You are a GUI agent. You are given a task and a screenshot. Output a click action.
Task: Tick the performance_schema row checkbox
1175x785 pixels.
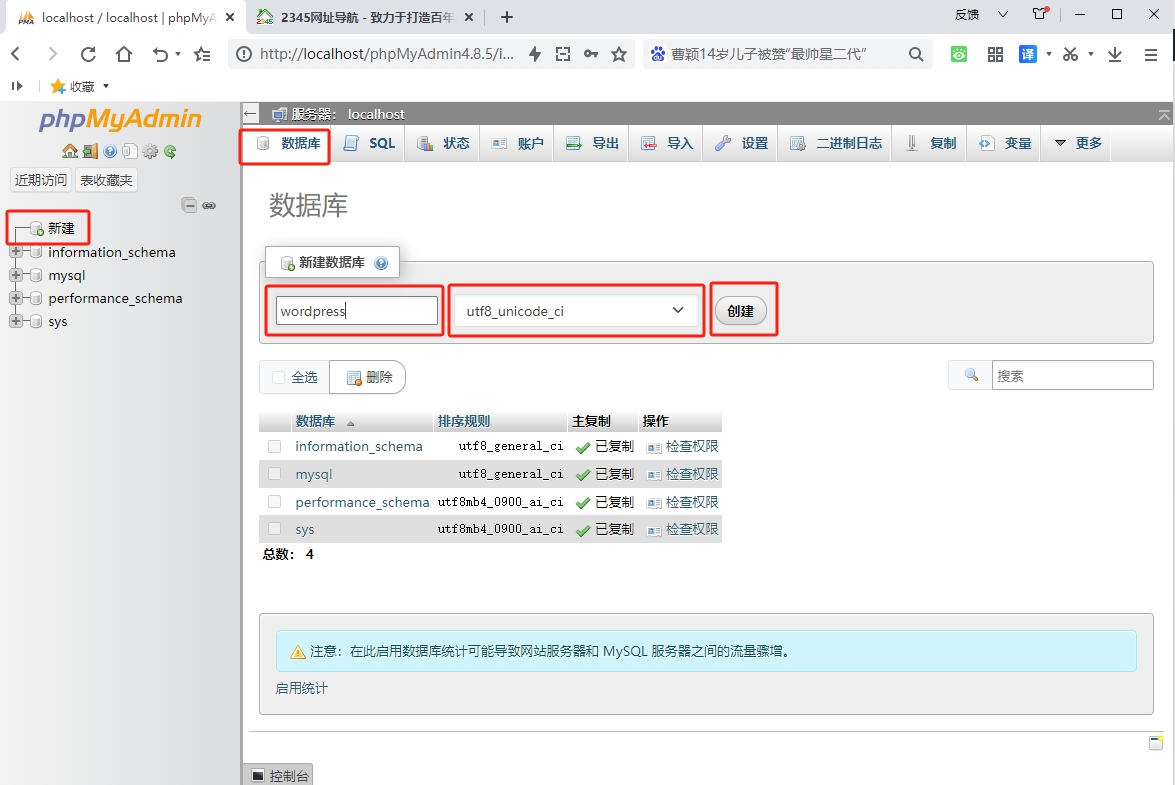tap(274, 501)
